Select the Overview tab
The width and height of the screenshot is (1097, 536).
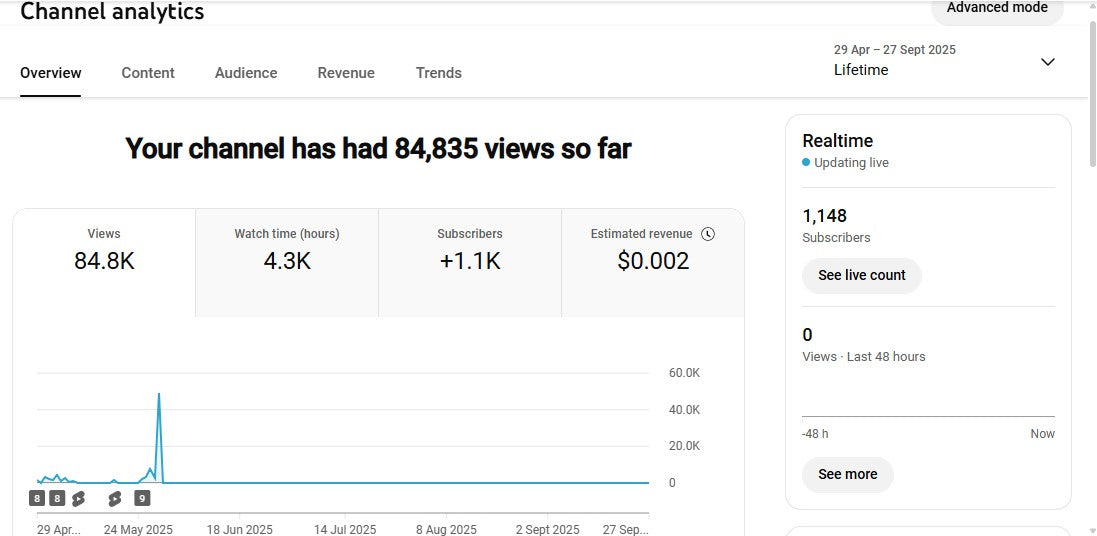tap(51, 73)
